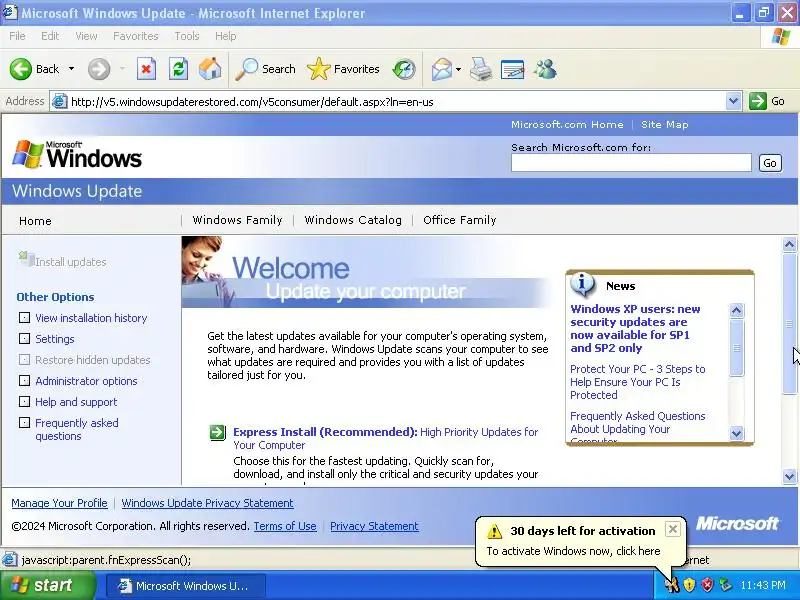Print the page with the printer icon
The image size is (800, 600).
click(x=481, y=69)
